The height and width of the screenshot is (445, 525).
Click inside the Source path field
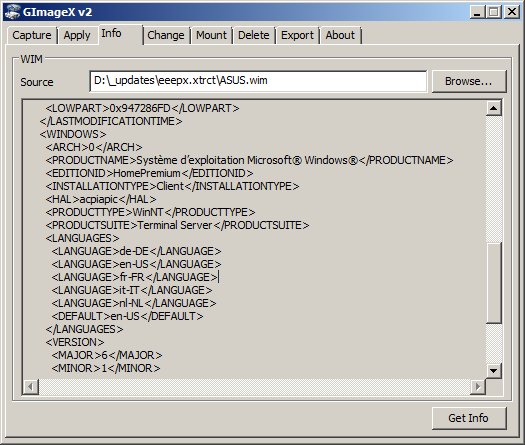point(258,81)
